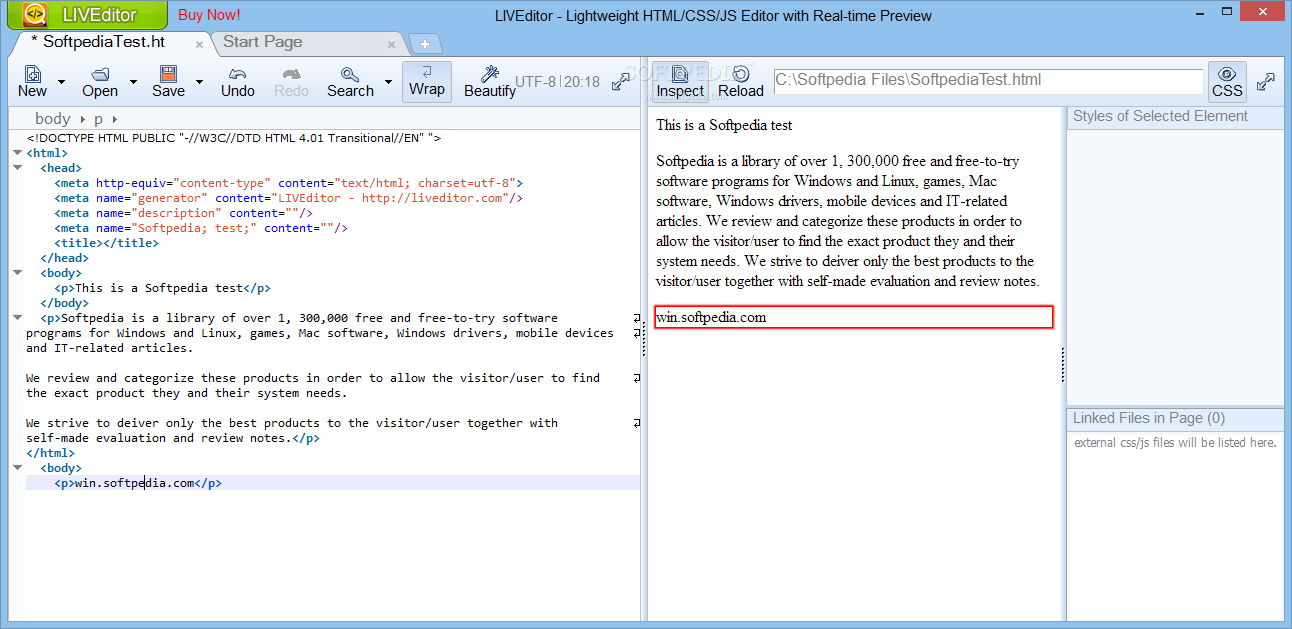
Task: Click the meta description line
Action: click(x=184, y=213)
